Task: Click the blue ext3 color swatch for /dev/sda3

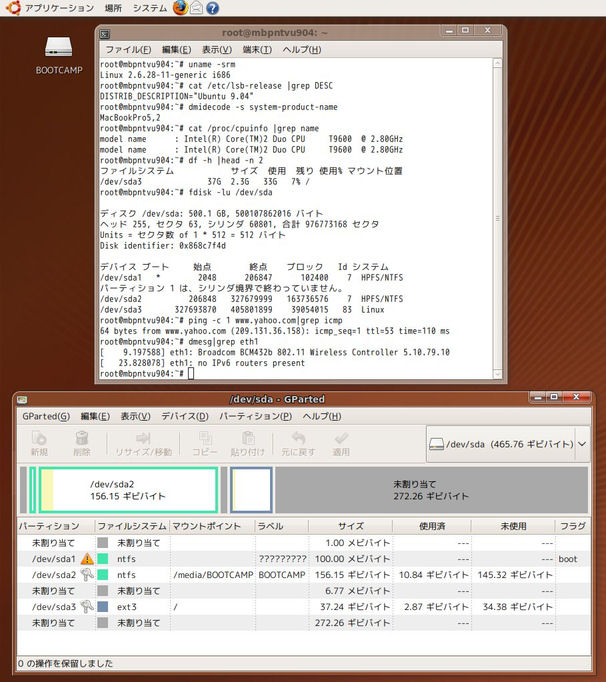Action: [103, 606]
